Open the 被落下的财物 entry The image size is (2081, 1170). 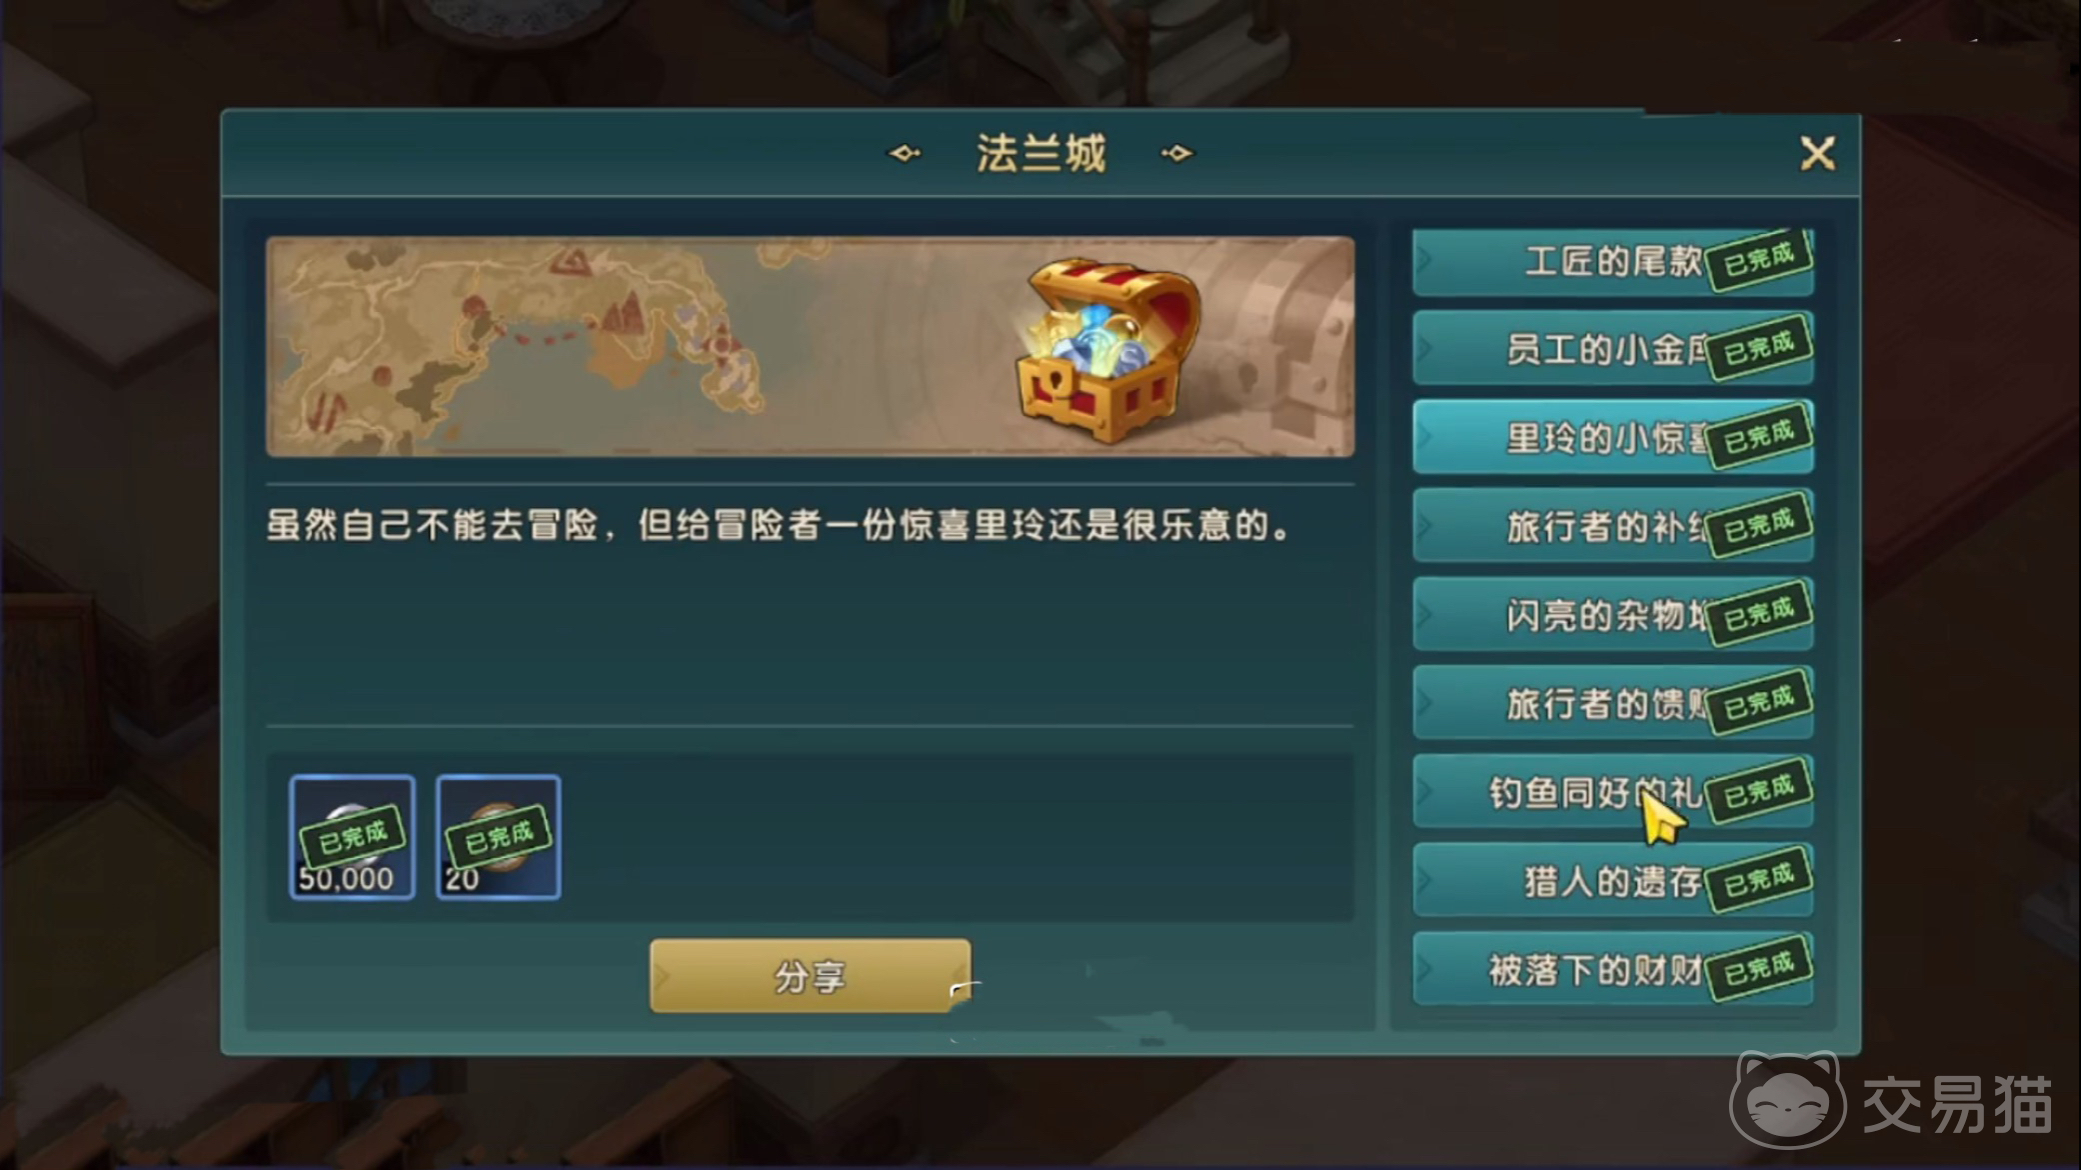(1612, 969)
